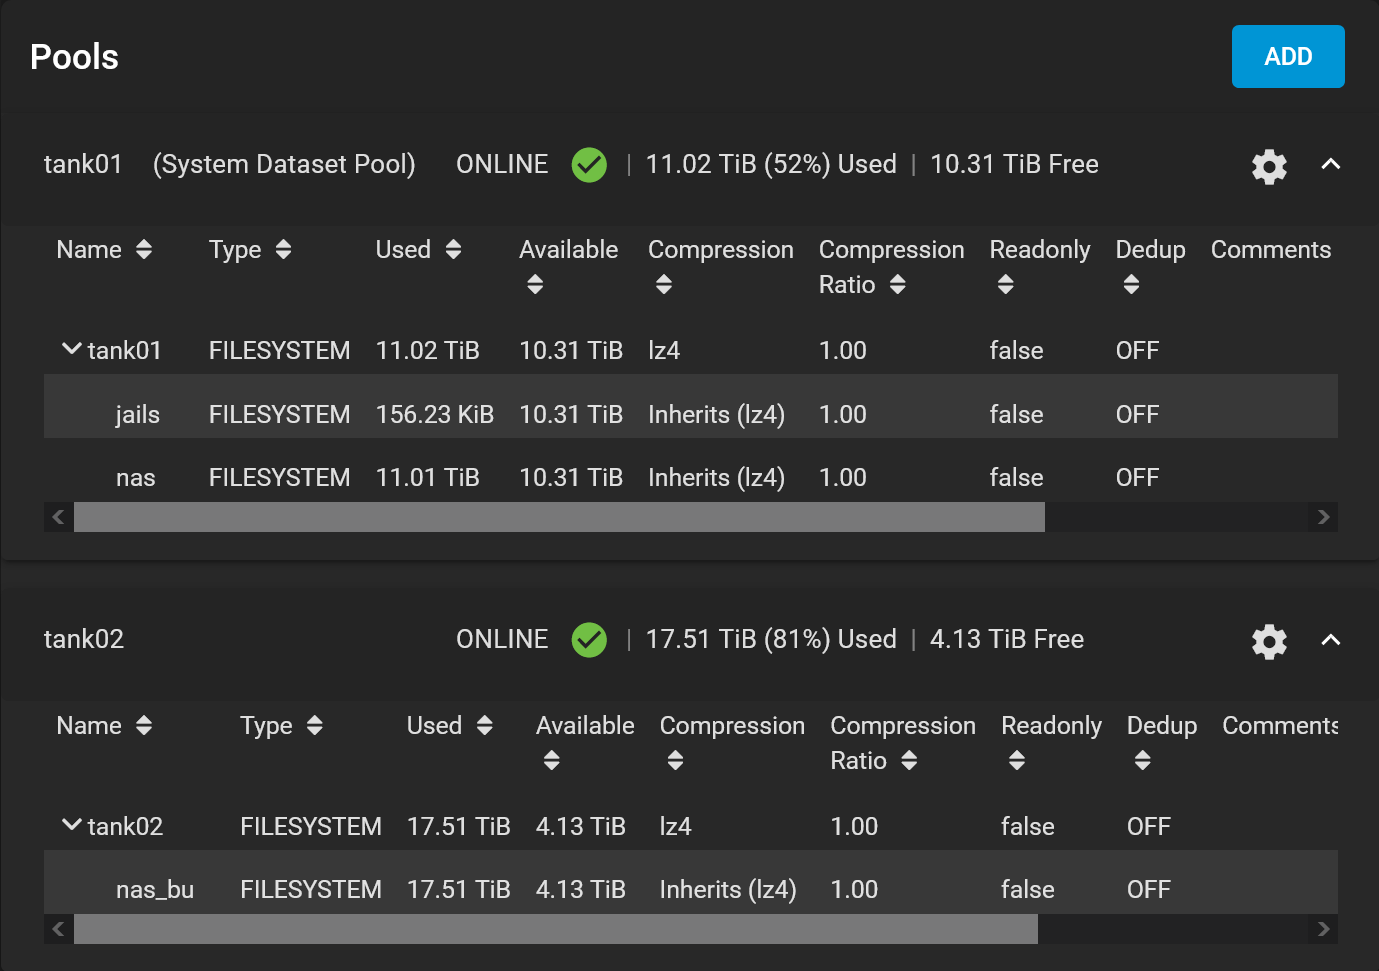Click the '11.02 TiB (52%) Used' summary

coord(771,164)
